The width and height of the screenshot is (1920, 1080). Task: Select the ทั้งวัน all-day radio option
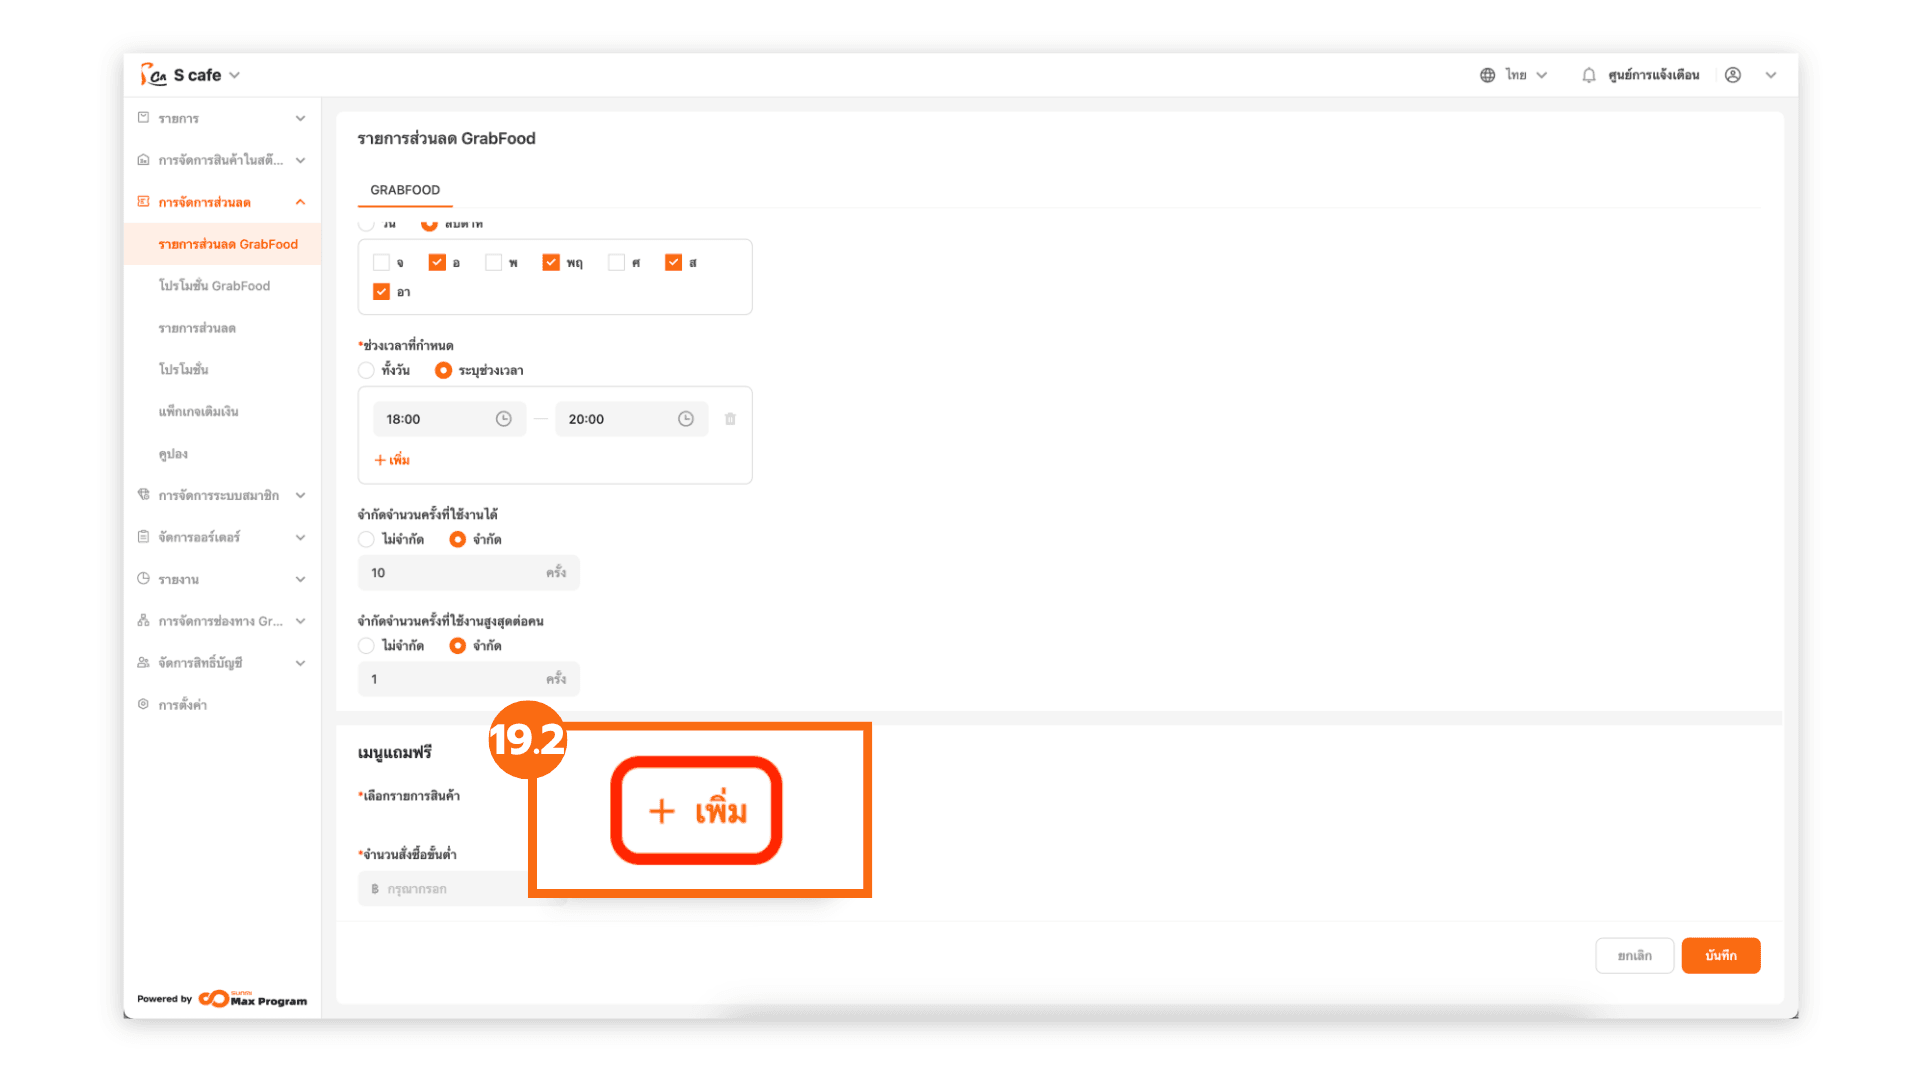366,370
